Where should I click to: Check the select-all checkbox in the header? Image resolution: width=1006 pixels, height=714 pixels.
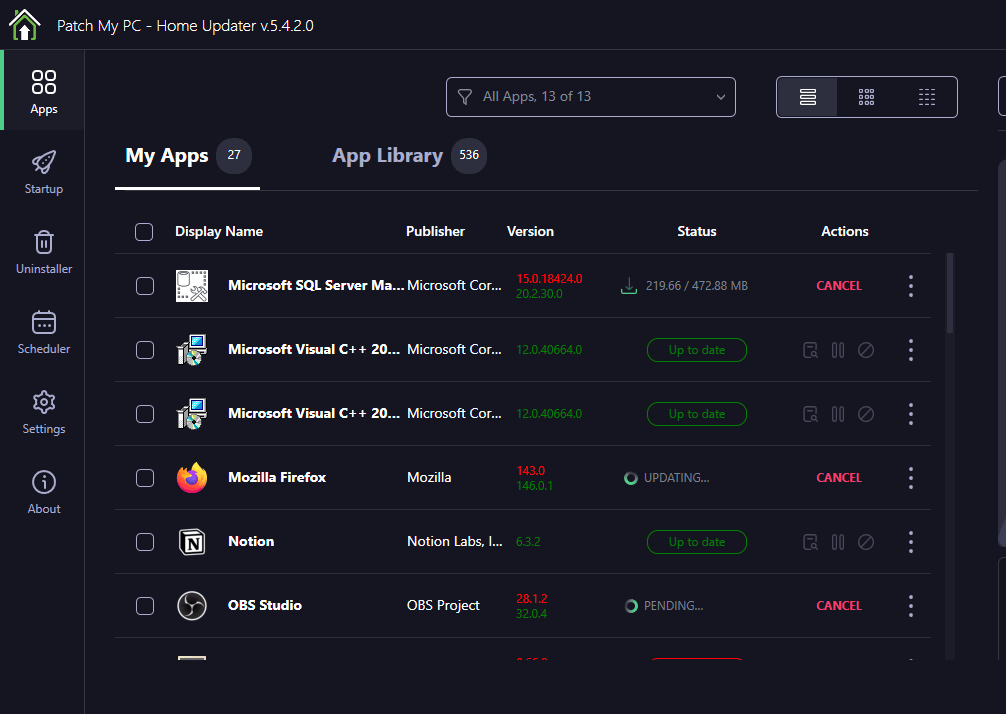click(144, 231)
